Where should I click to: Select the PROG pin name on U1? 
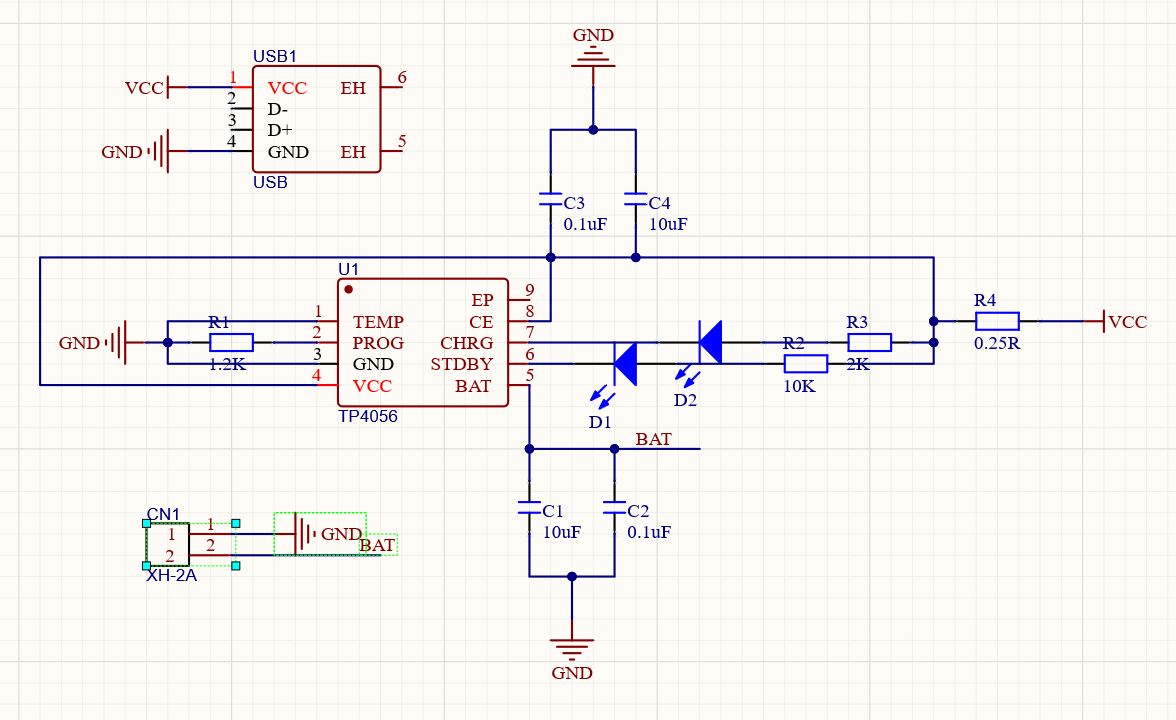pyautogui.click(x=377, y=343)
